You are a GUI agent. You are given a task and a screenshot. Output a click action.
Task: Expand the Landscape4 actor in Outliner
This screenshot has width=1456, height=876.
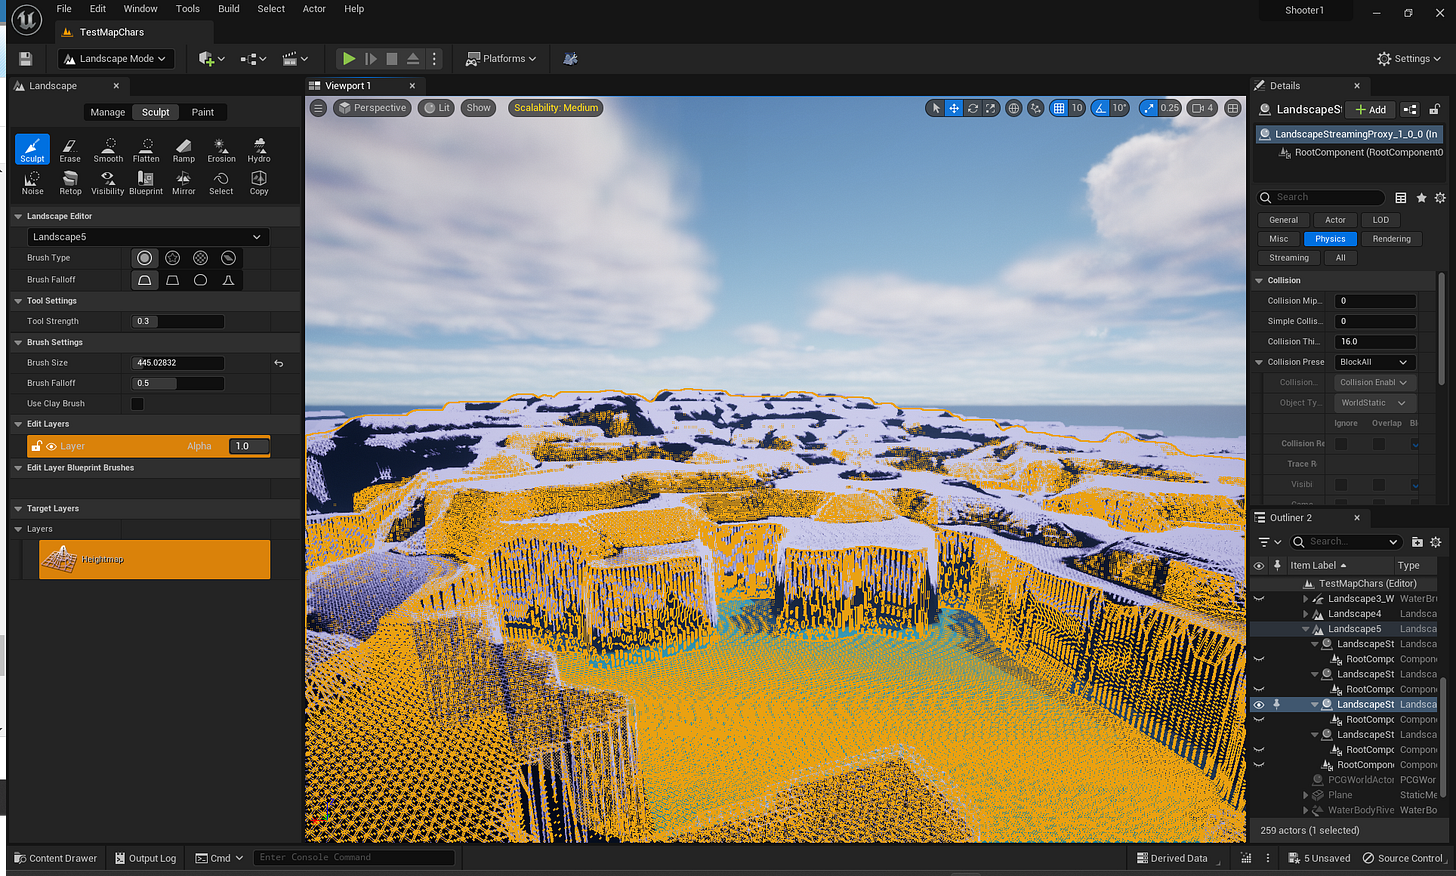click(1308, 613)
